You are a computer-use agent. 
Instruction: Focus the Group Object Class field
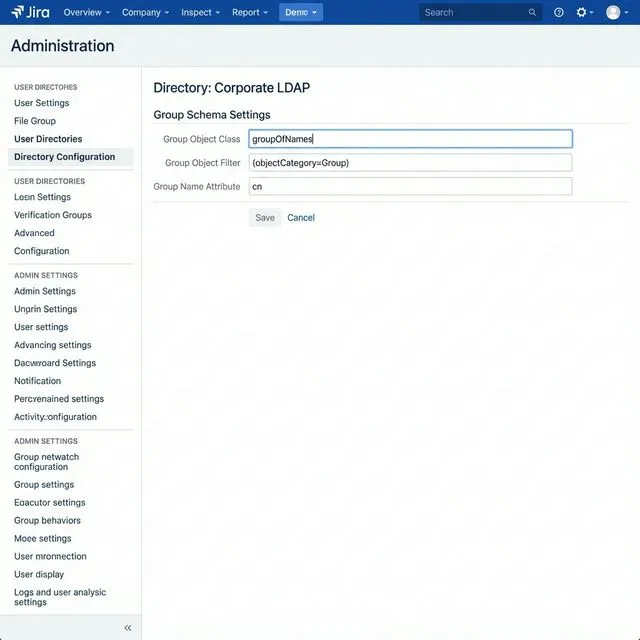click(x=410, y=139)
